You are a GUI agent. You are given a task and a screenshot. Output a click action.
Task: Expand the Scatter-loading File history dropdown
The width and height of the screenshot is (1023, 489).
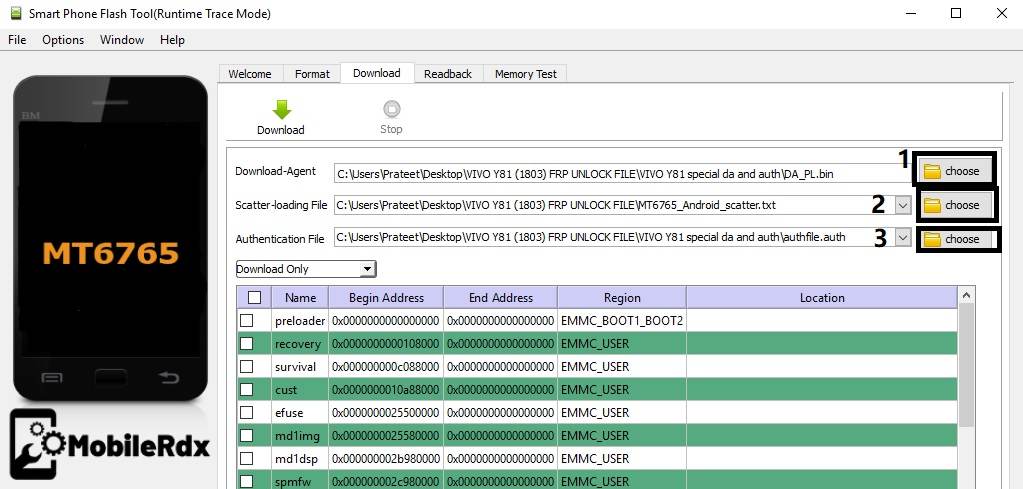(x=903, y=205)
